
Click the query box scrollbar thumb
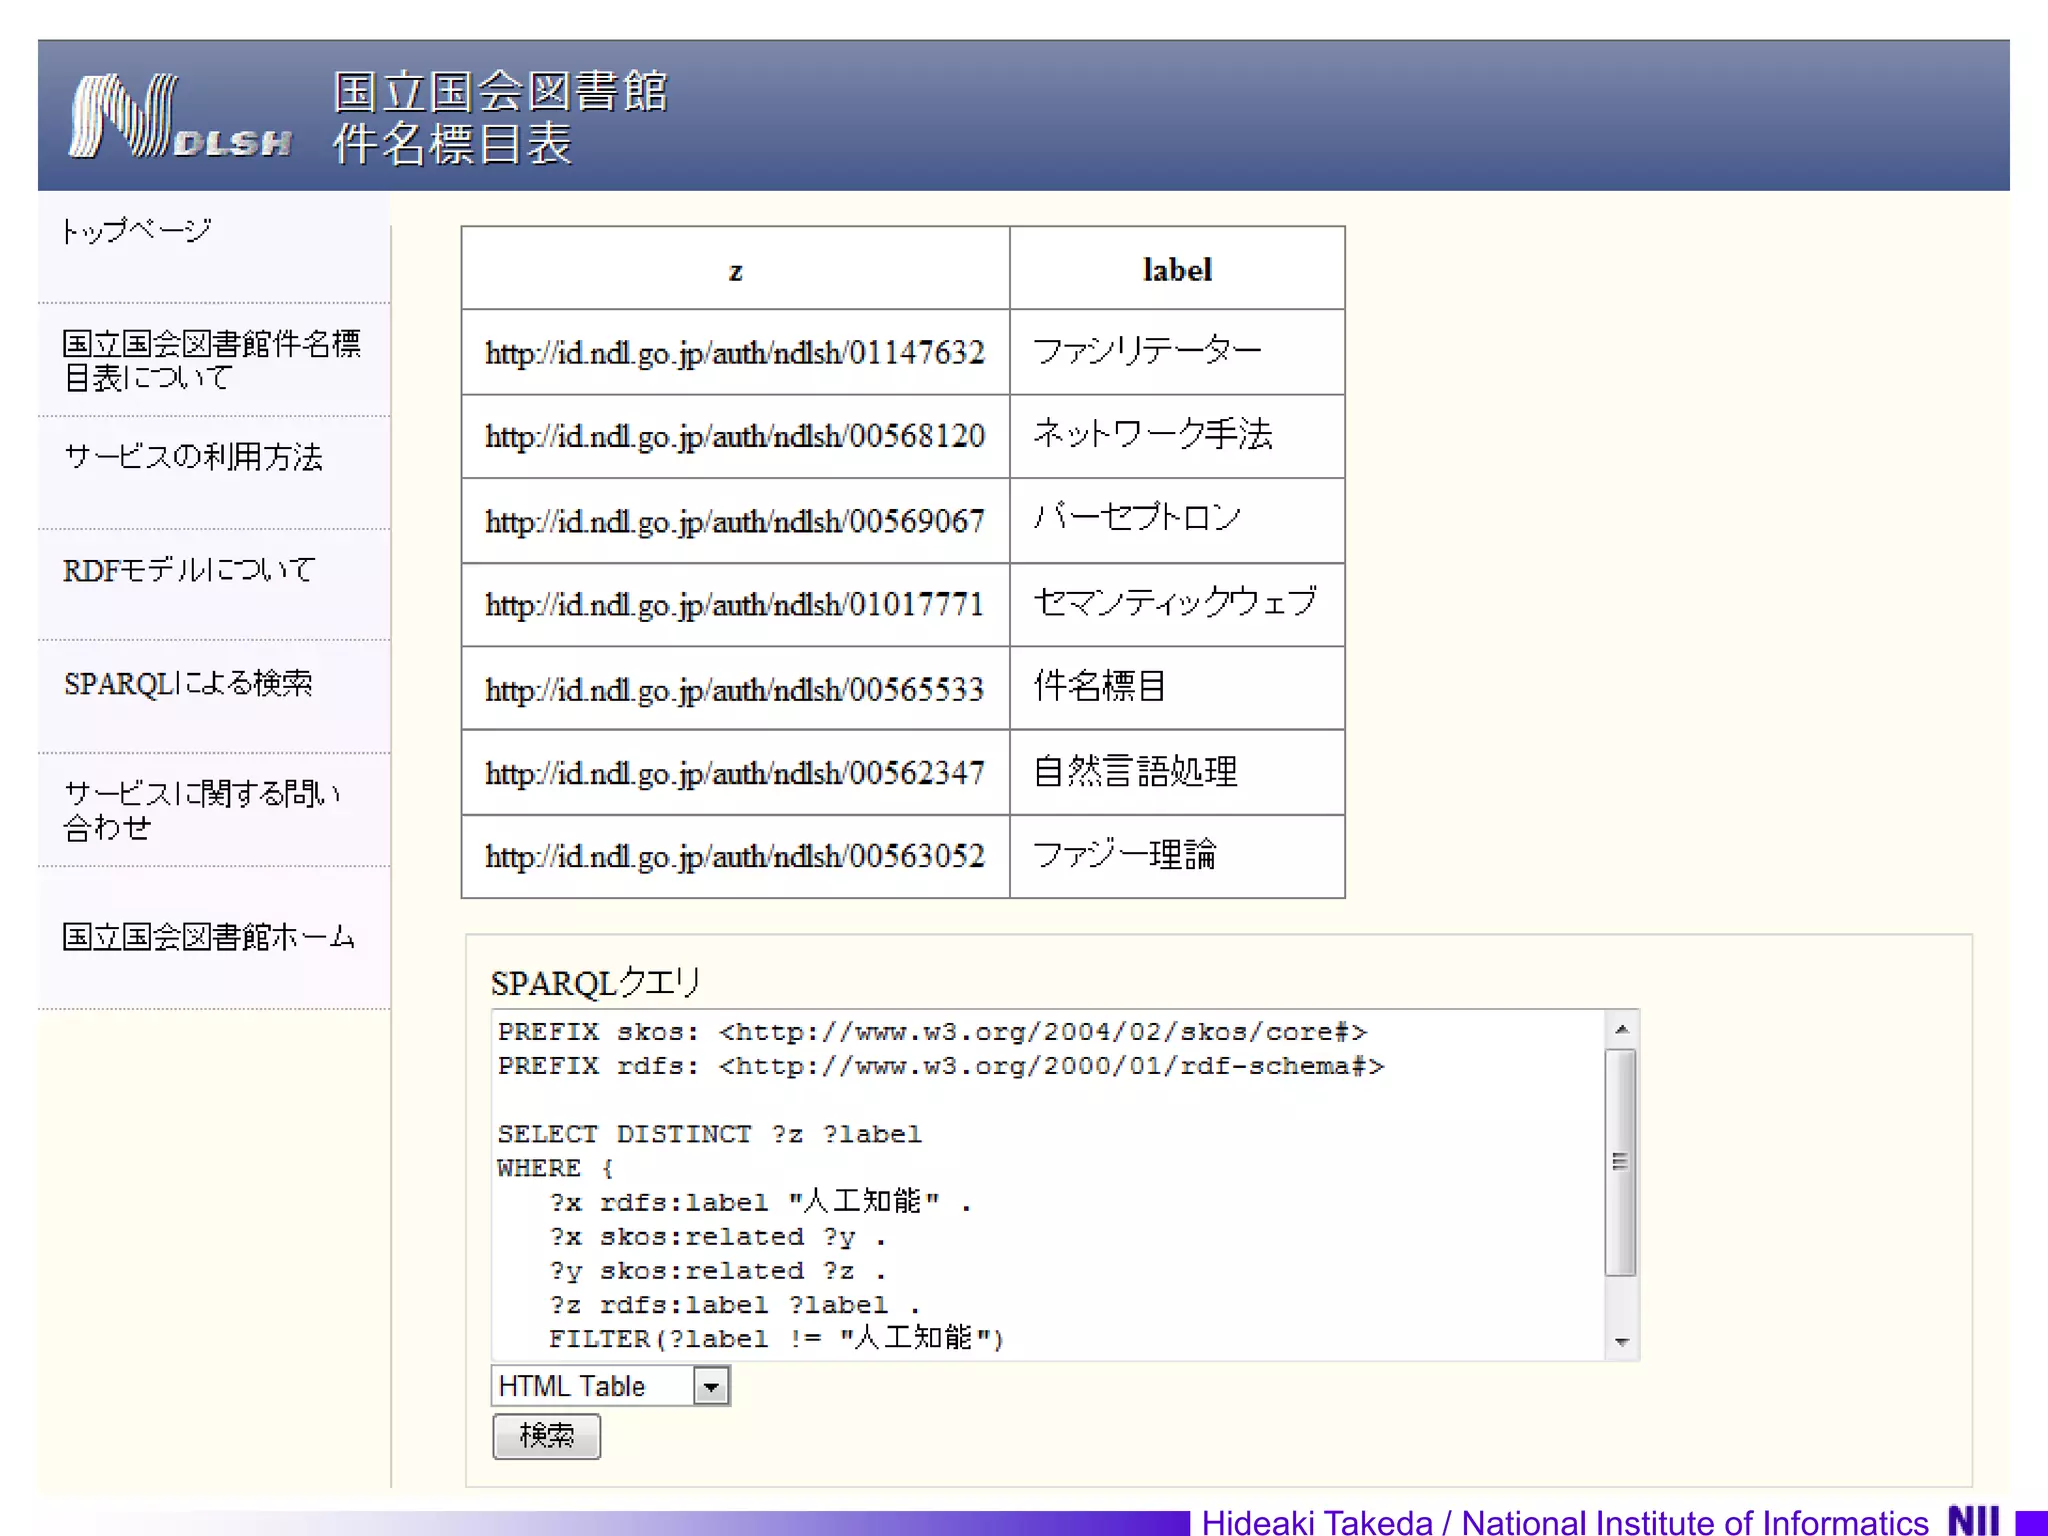[x=1620, y=1162]
